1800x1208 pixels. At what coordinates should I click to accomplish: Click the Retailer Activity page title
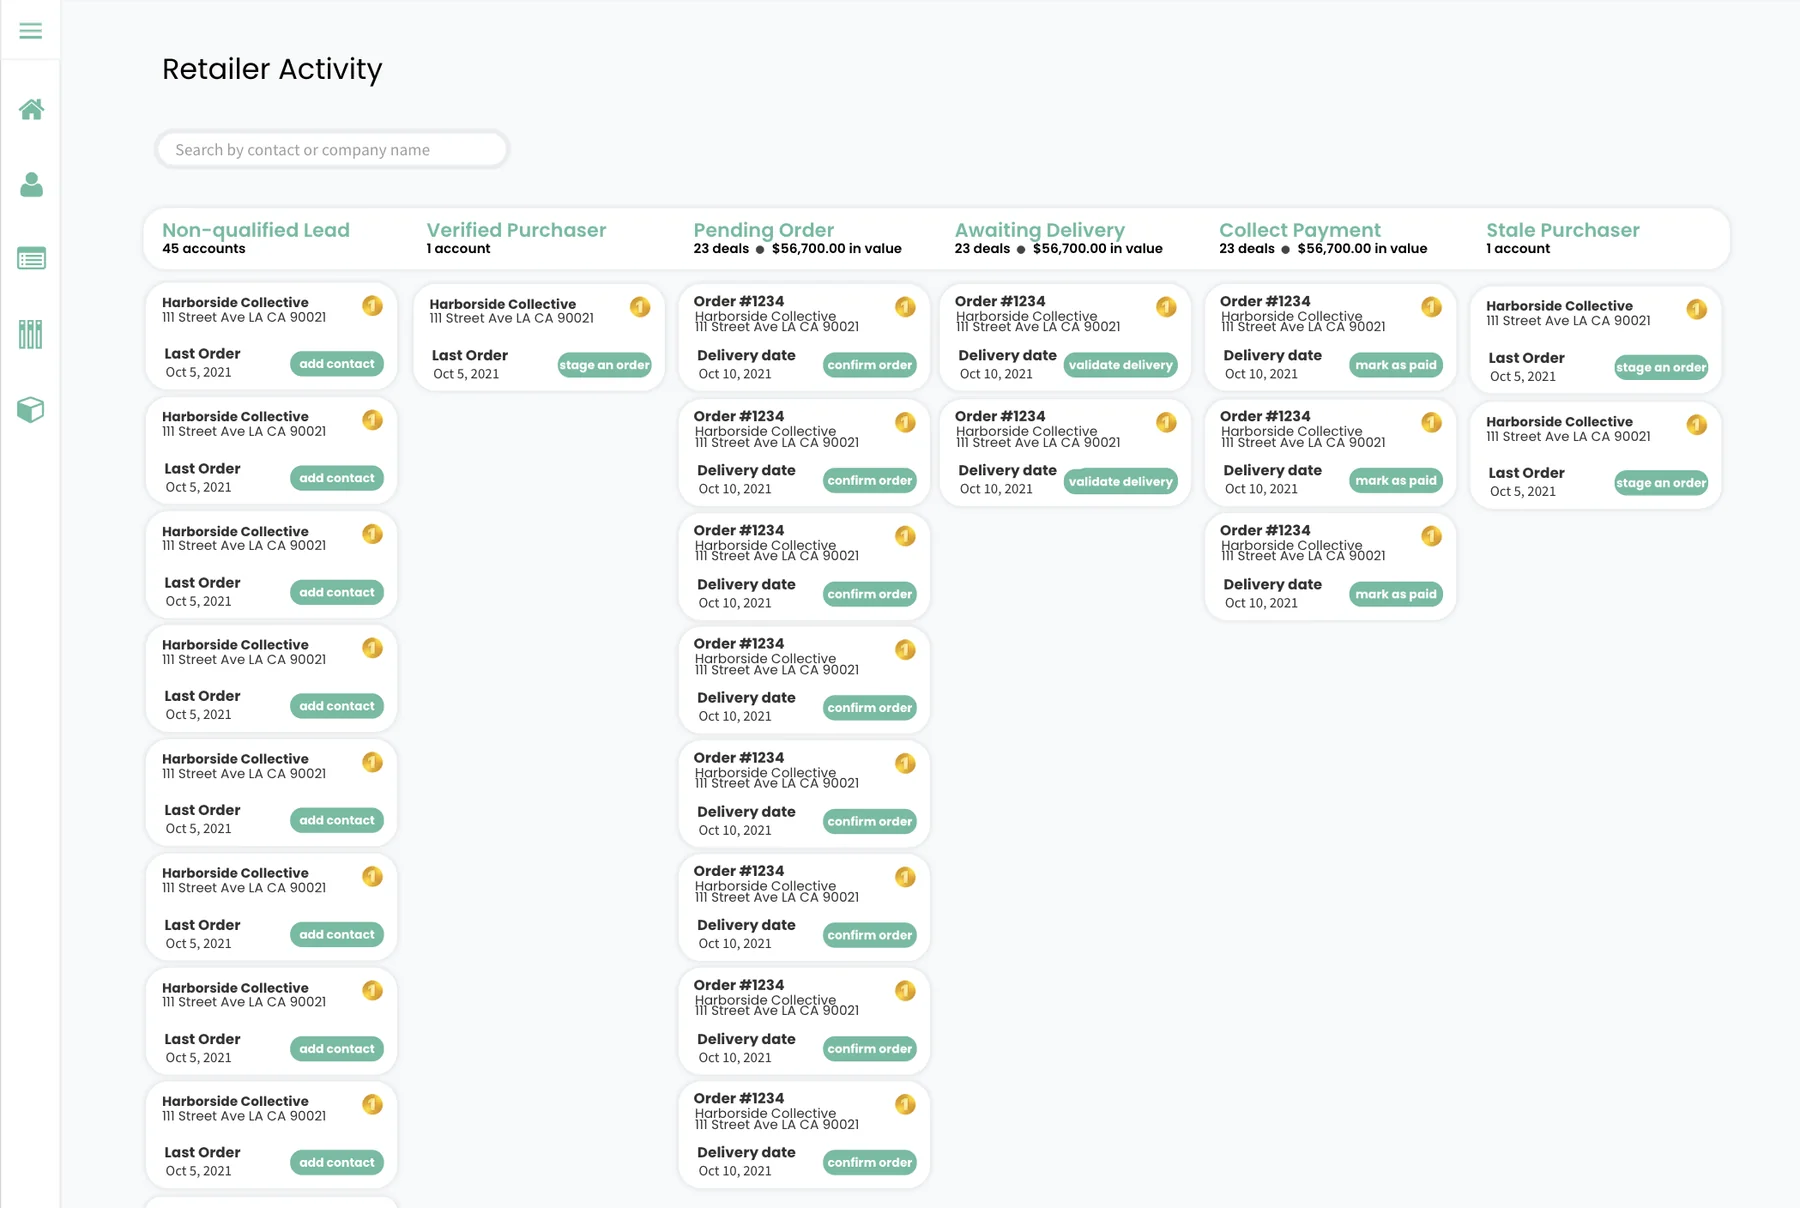pyautogui.click(x=272, y=69)
